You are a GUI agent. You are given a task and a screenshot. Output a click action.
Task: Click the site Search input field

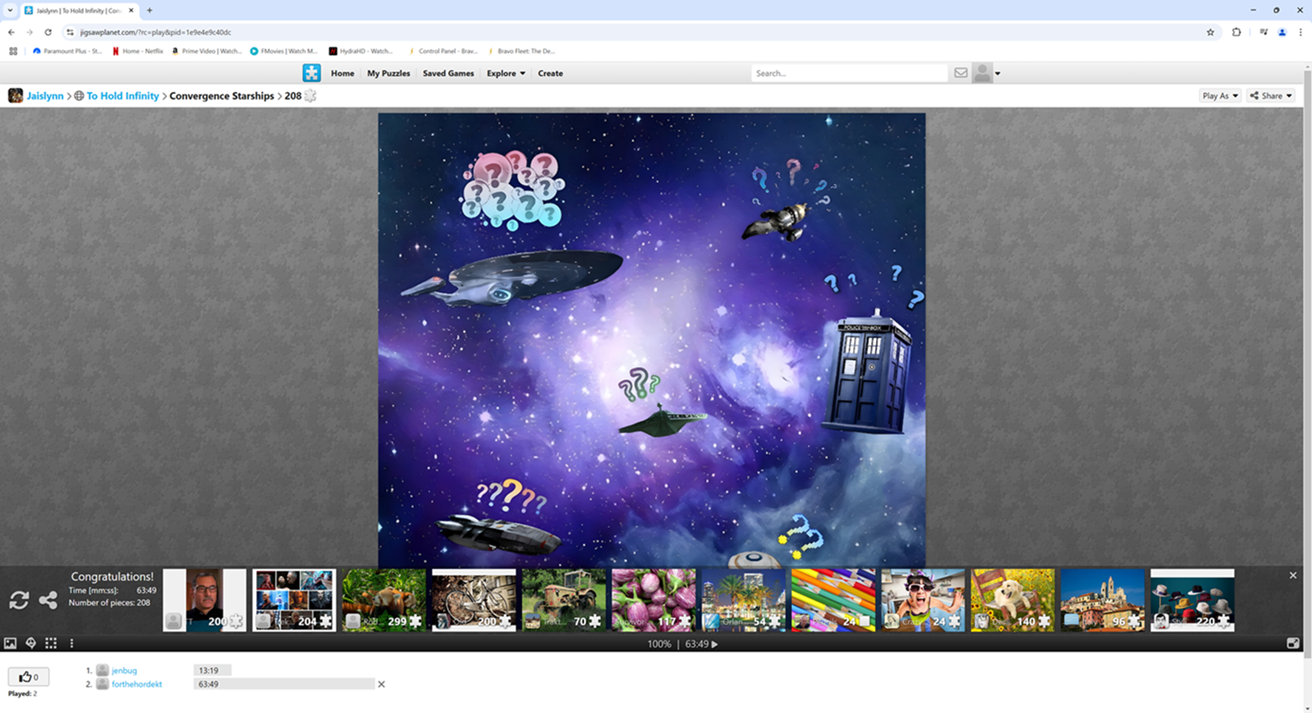coord(849,73)
